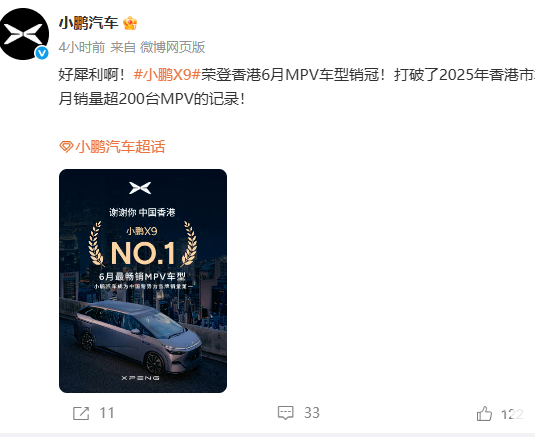This screenshot has width=535, height=437.
Task: Click the XPENG wordmark in the poster
Action: click(x=141, y=378)
